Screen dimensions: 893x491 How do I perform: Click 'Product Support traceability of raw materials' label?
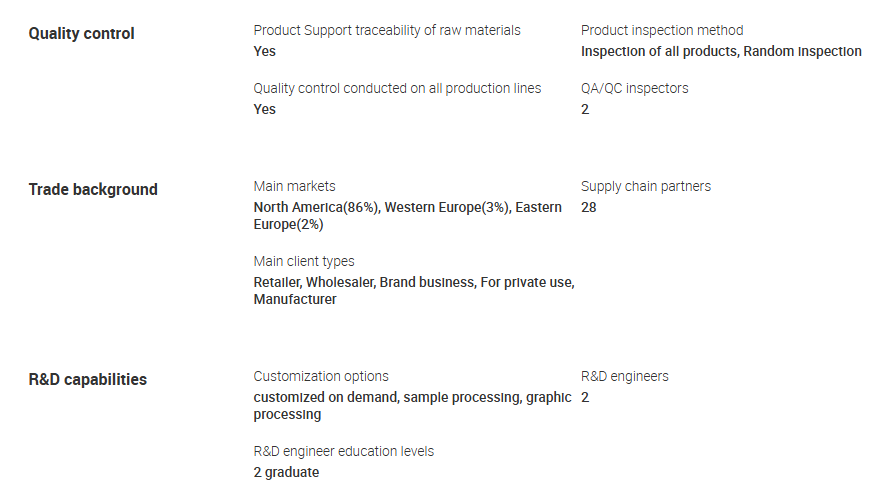[x=387, y=30]
